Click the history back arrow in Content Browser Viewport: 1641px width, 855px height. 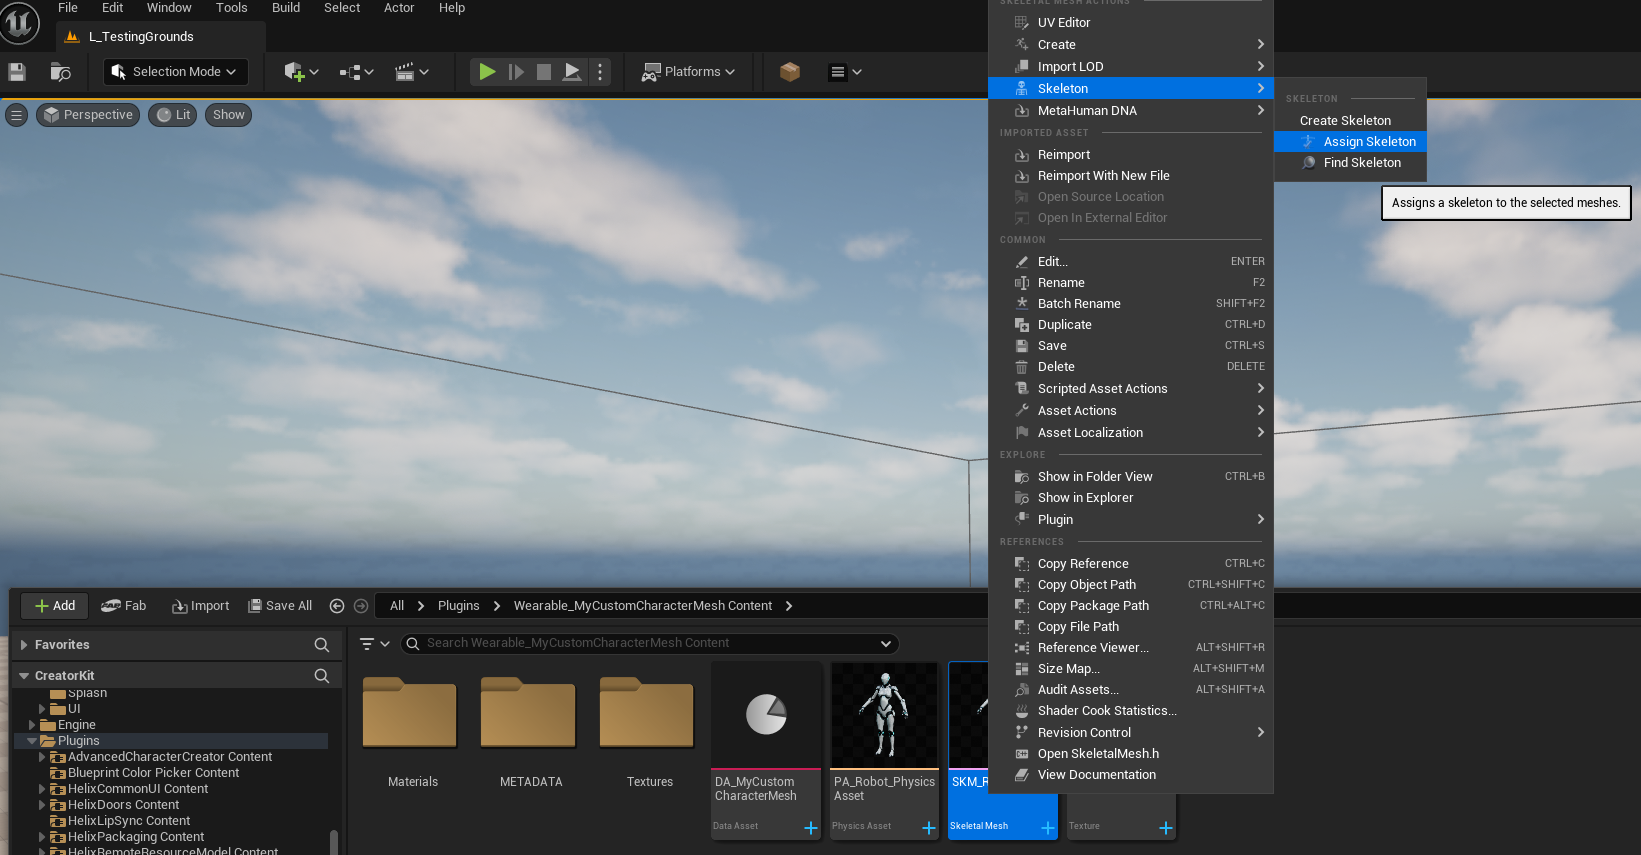coord(337,606)
